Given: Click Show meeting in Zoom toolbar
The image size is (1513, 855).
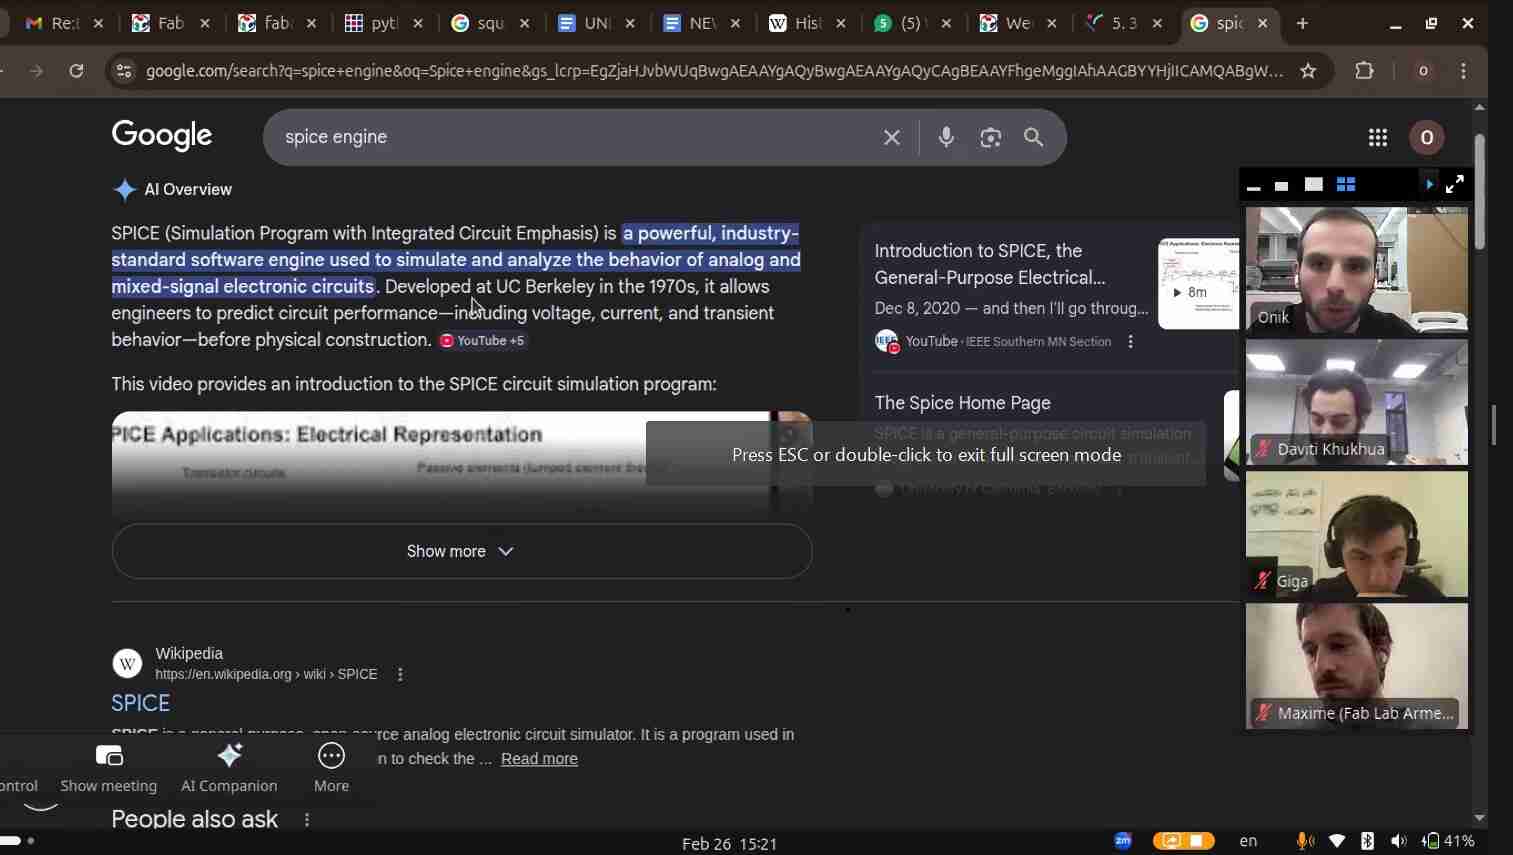Looking at the screenshot, I should 109,768.
